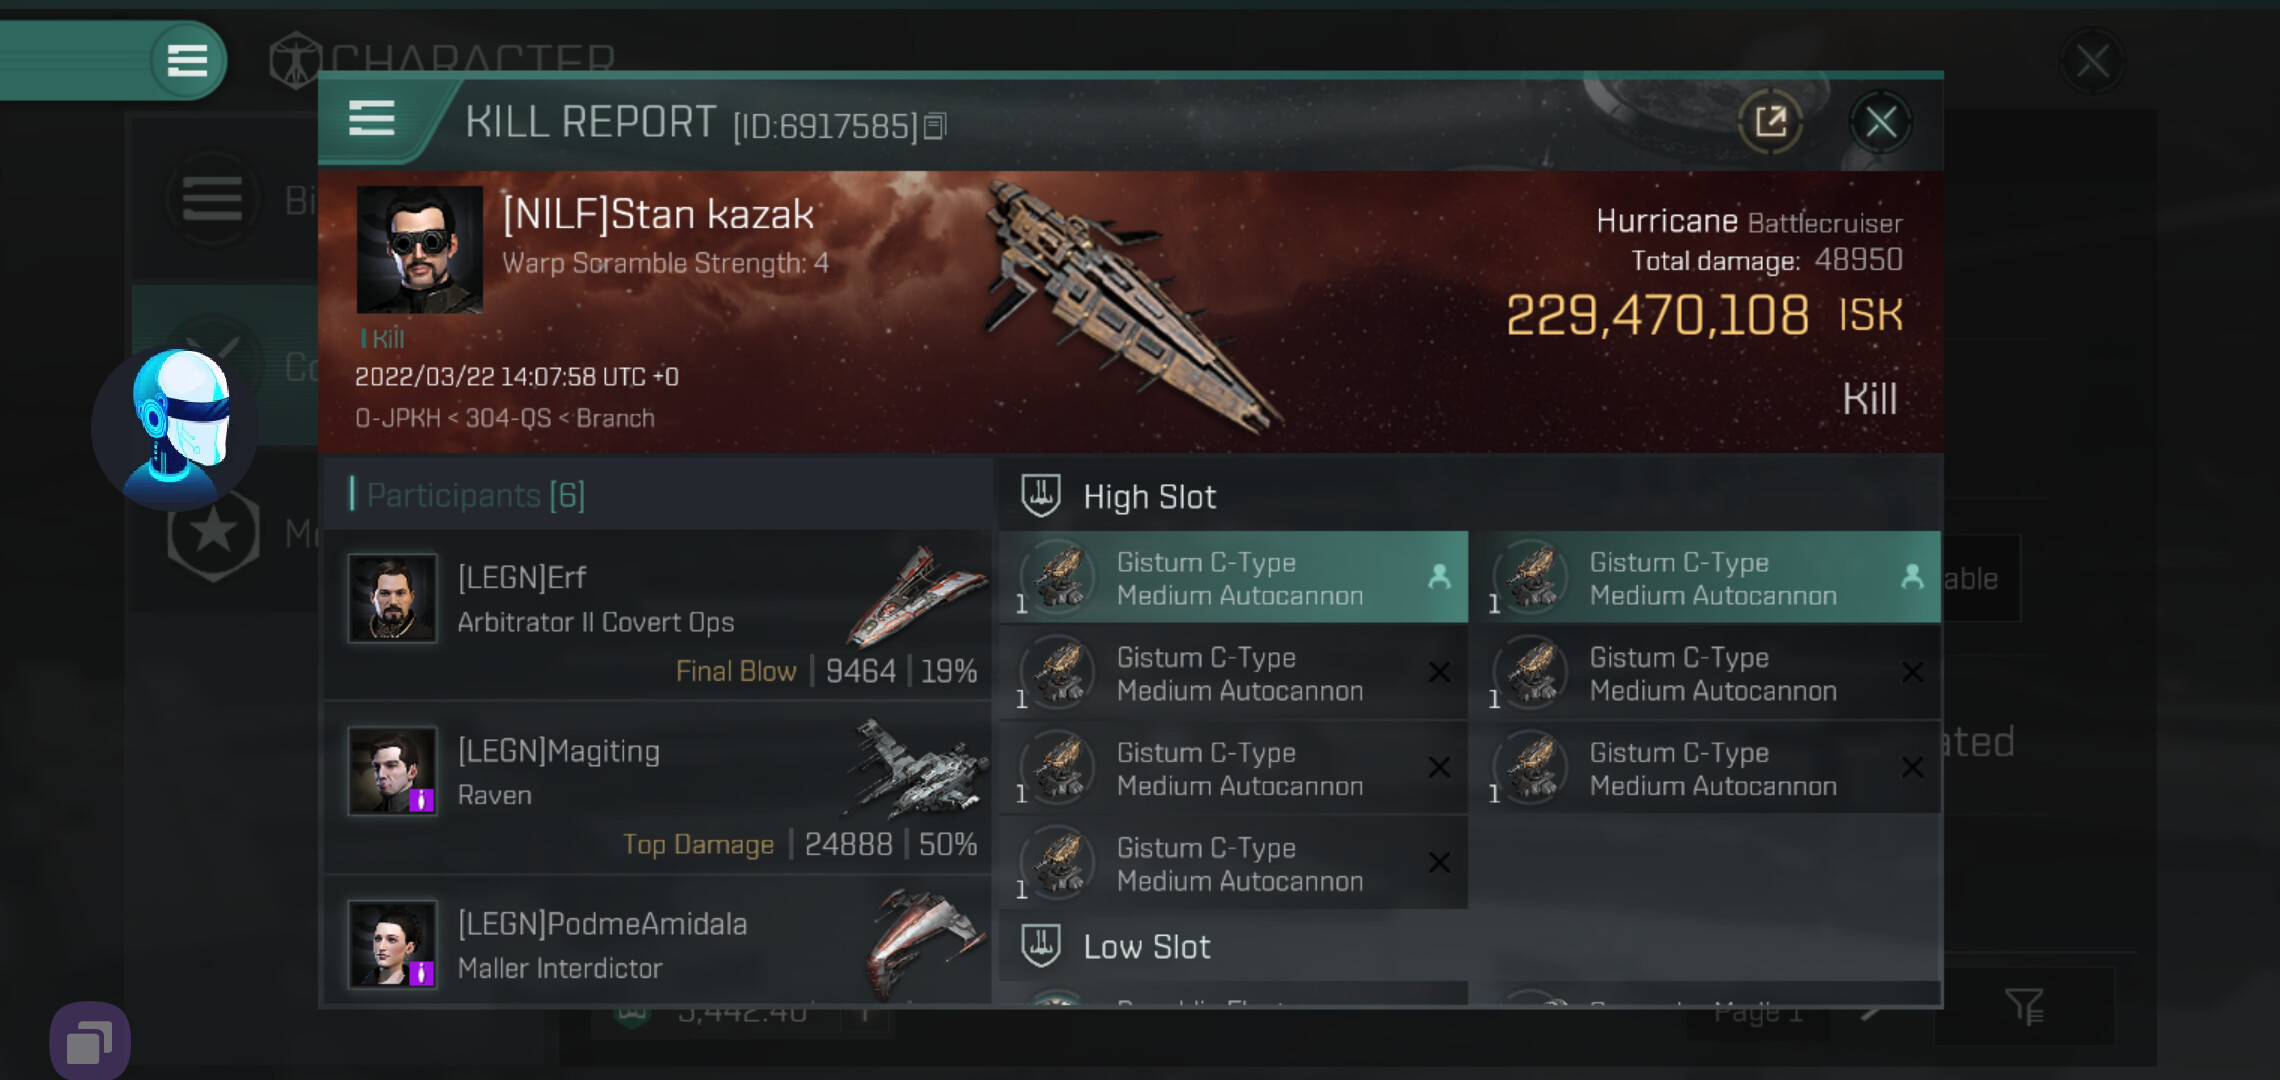Click the 0-JPKH system location link

397,418
